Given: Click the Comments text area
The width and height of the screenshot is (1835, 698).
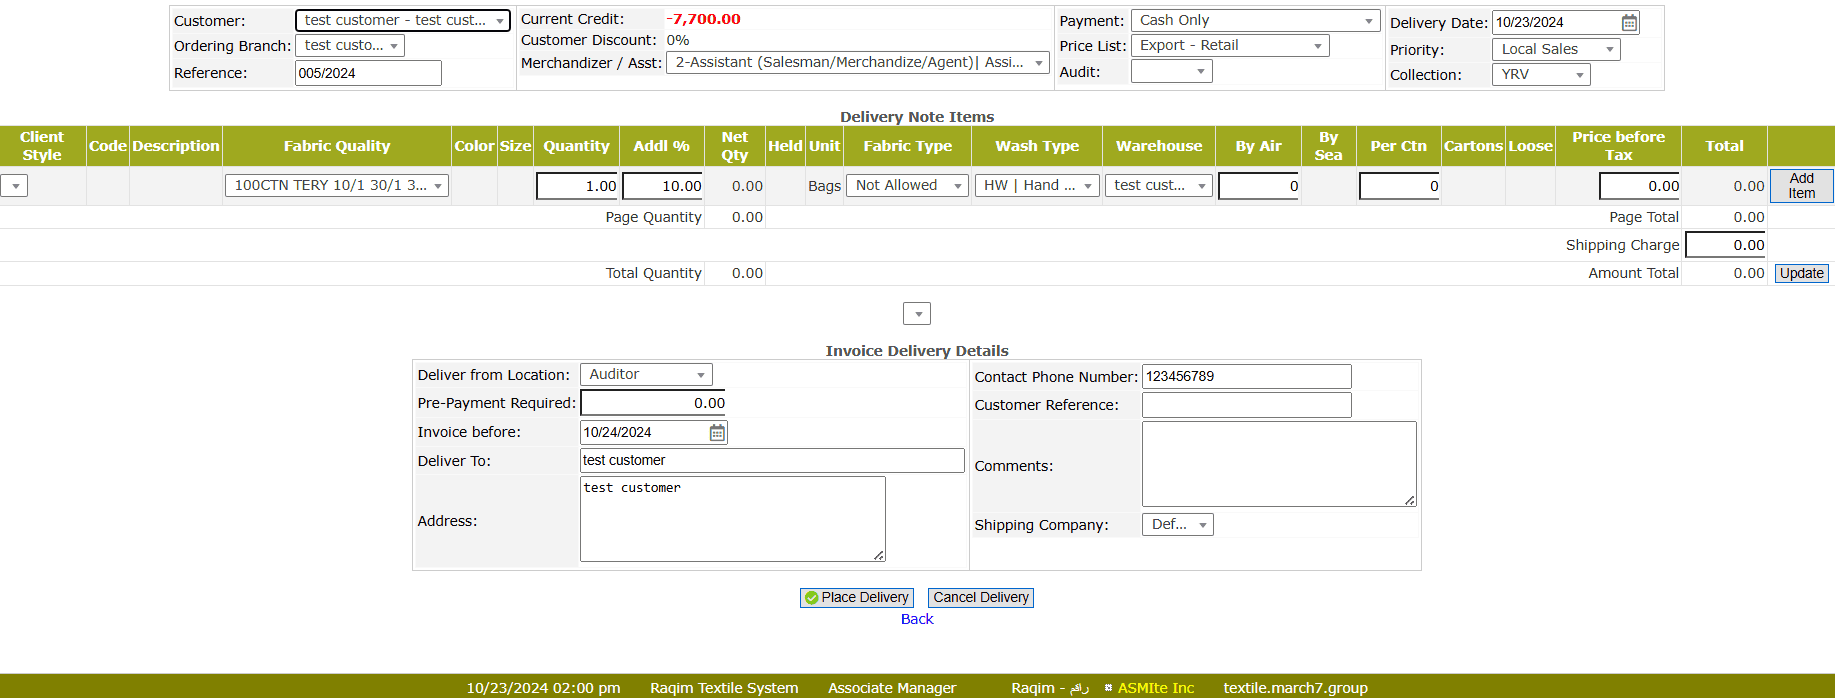Looking at the screenshot, I should point(1278,464).
